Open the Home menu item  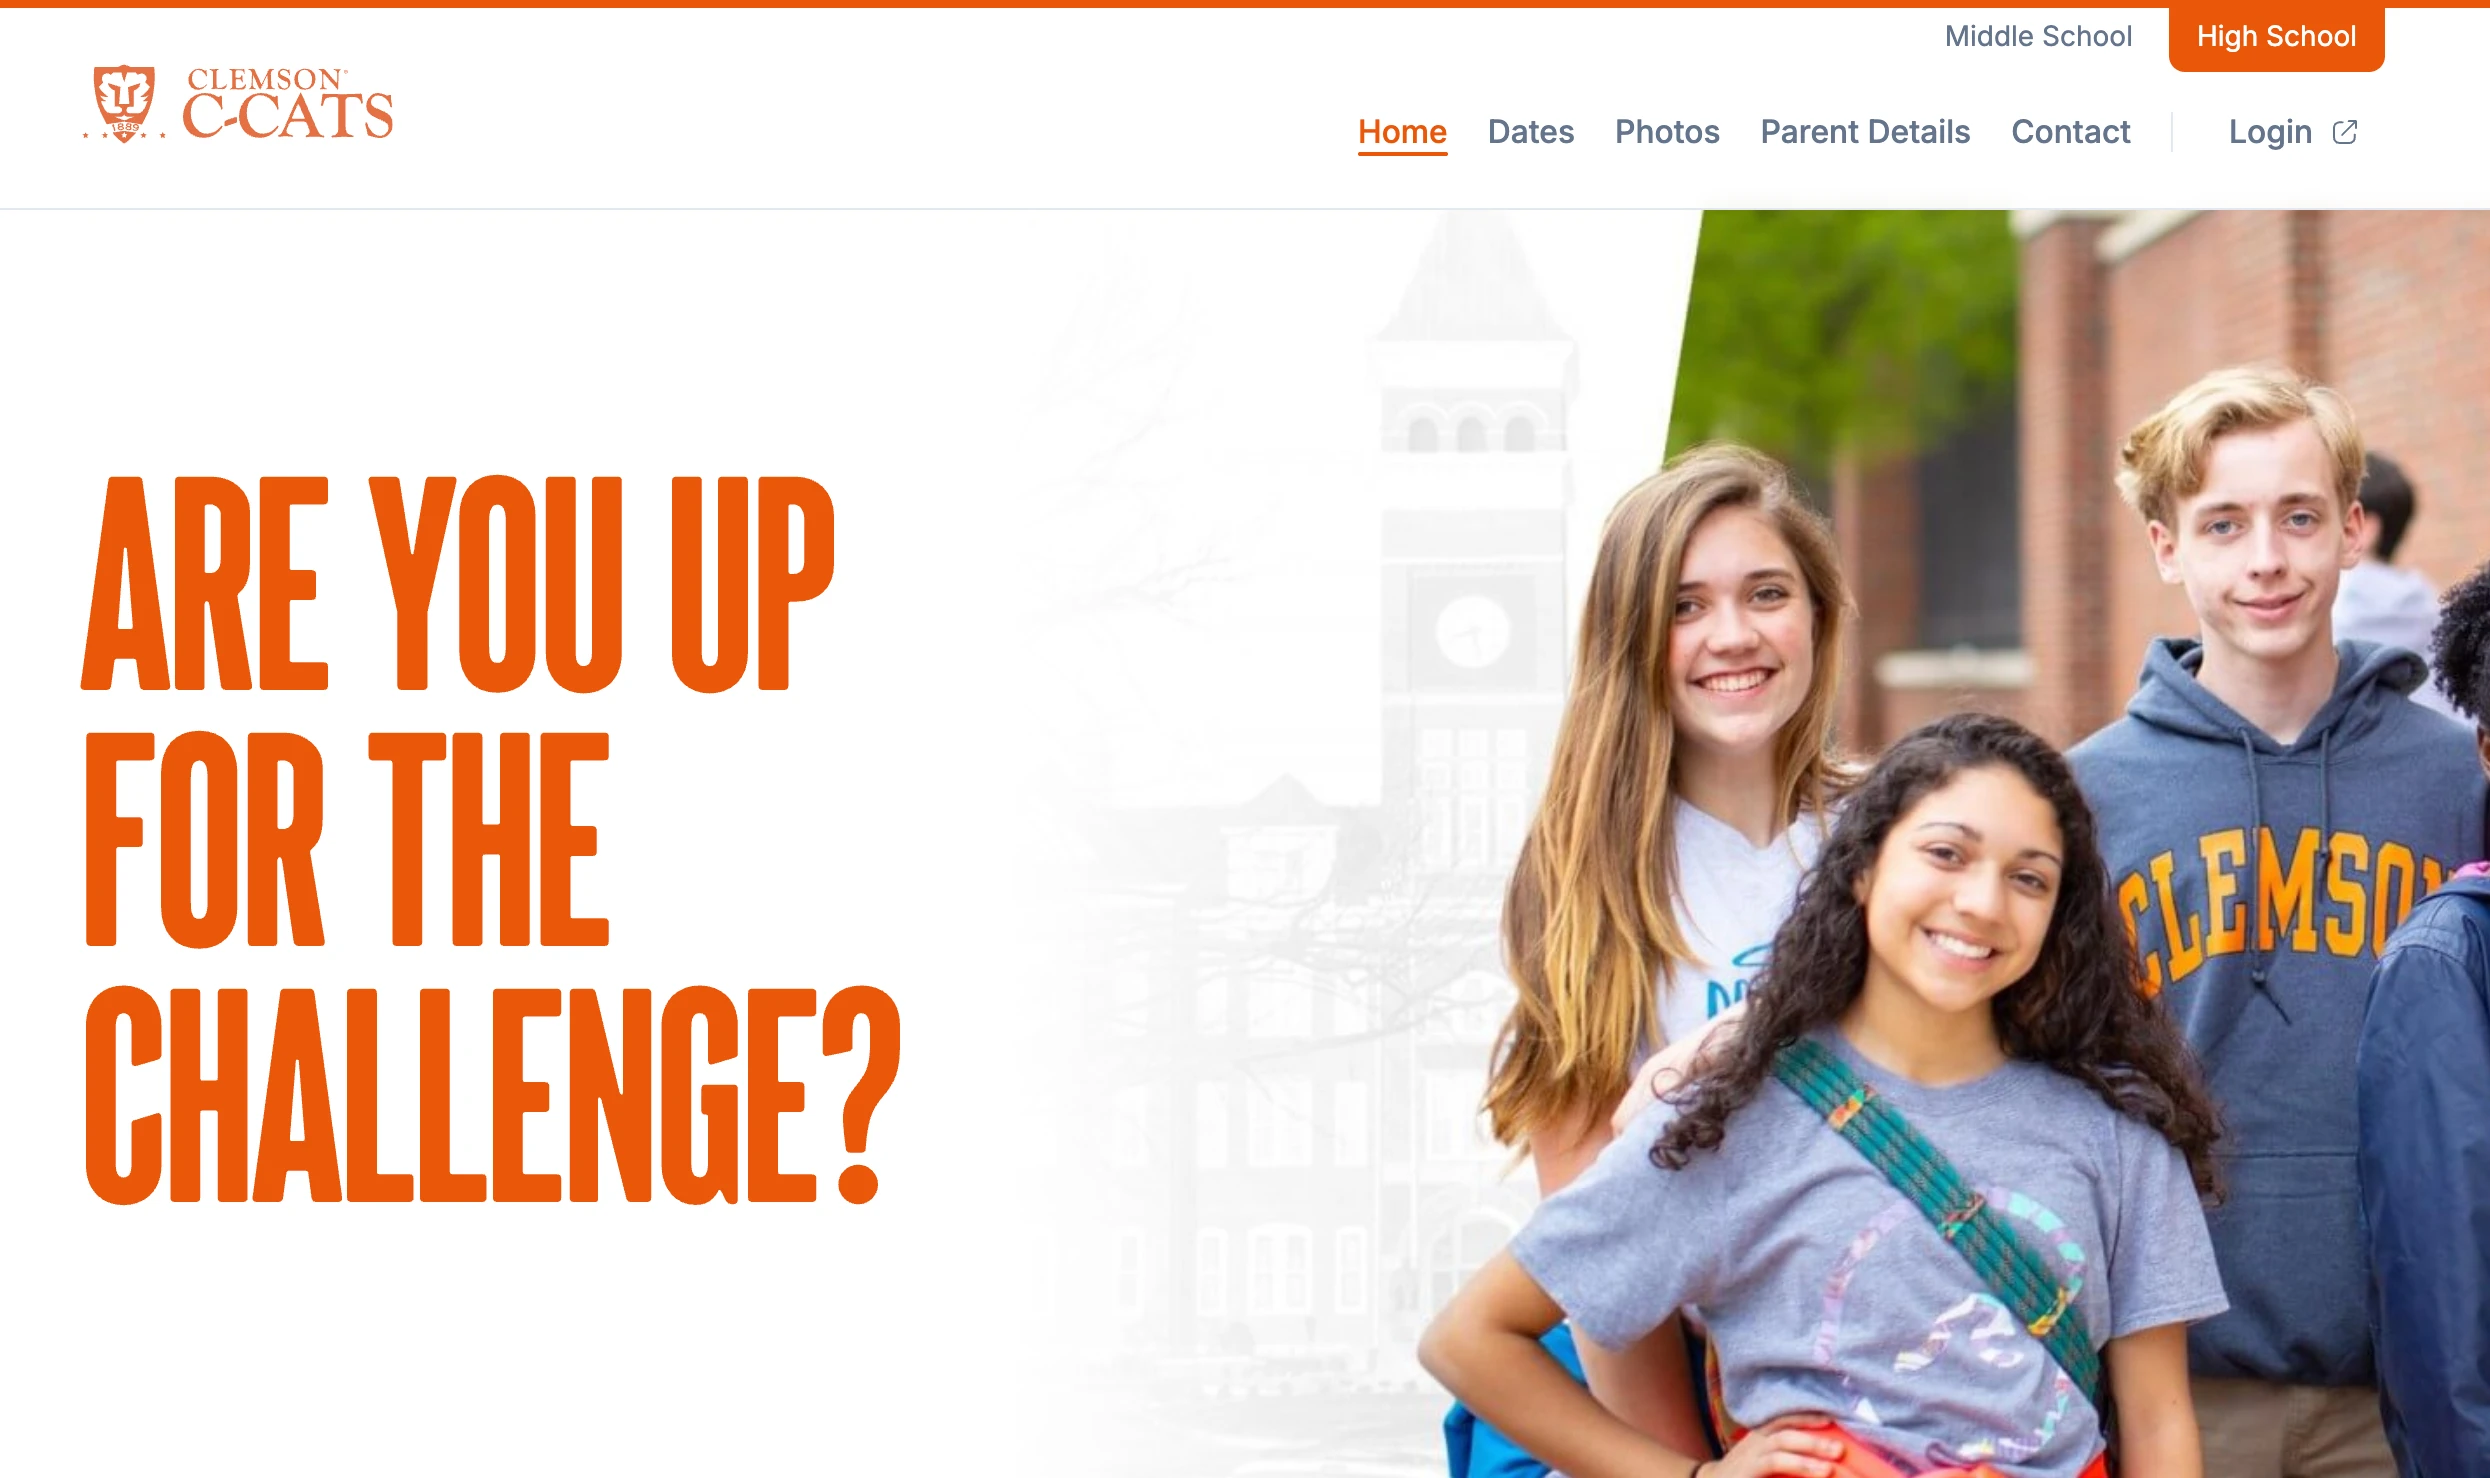(x=1402, y=132)
